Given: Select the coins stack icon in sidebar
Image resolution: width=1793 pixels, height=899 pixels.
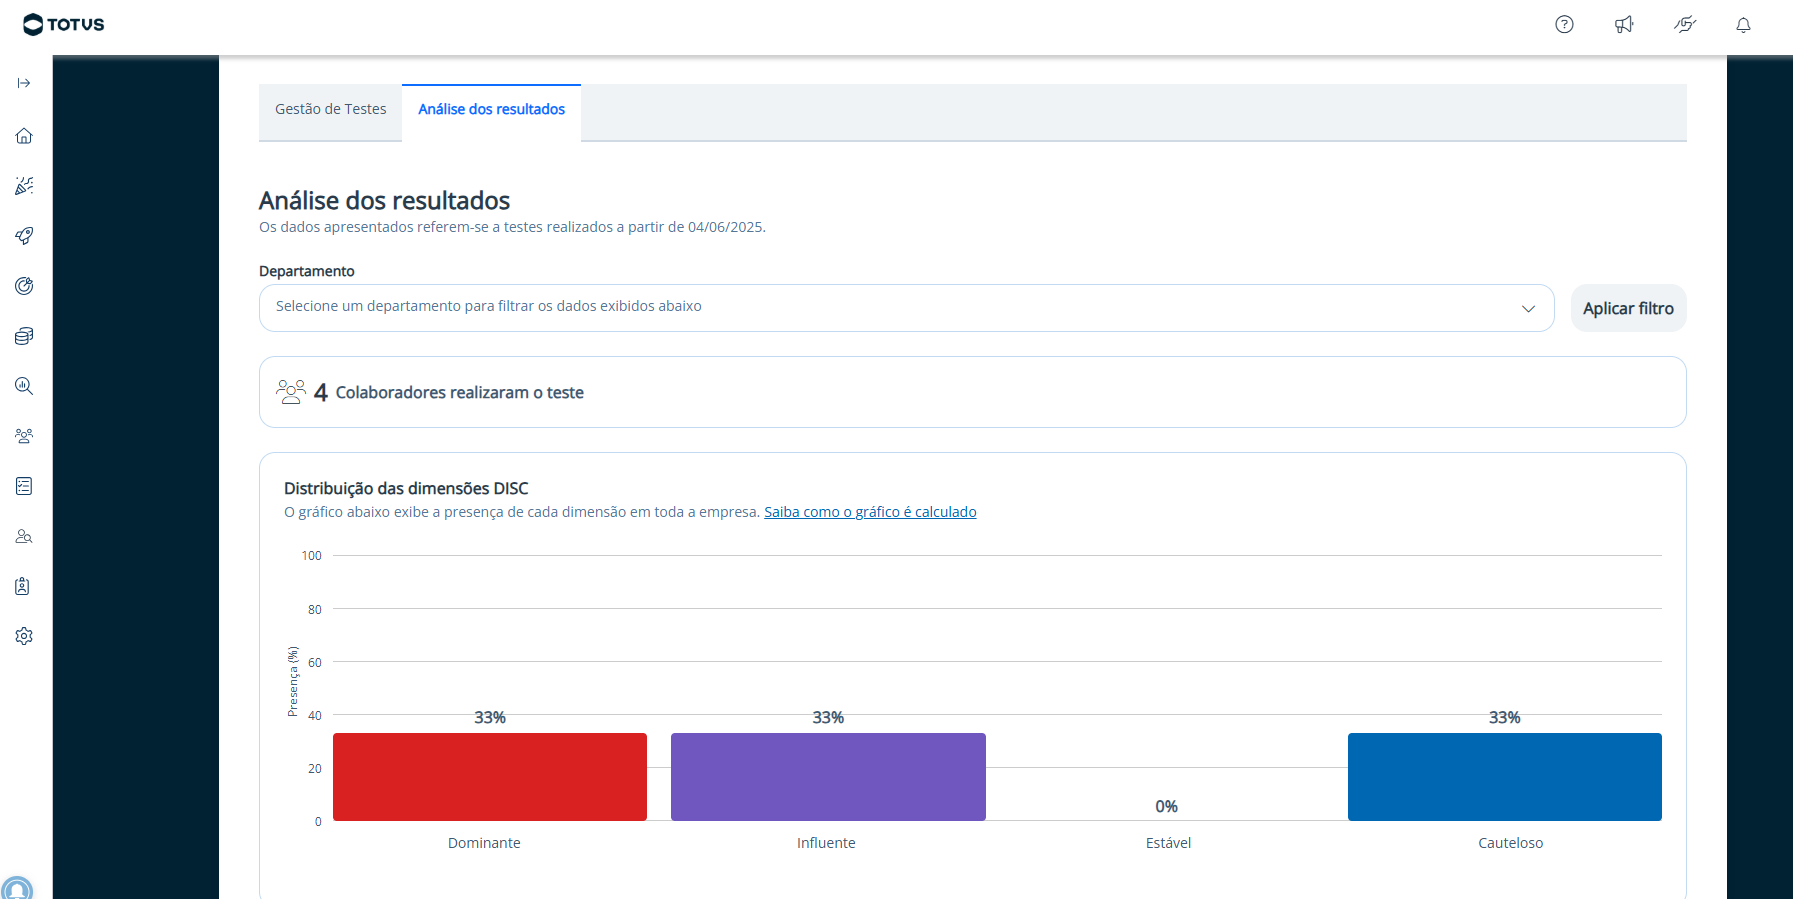Looking at the screenshot, I should 24,336.
